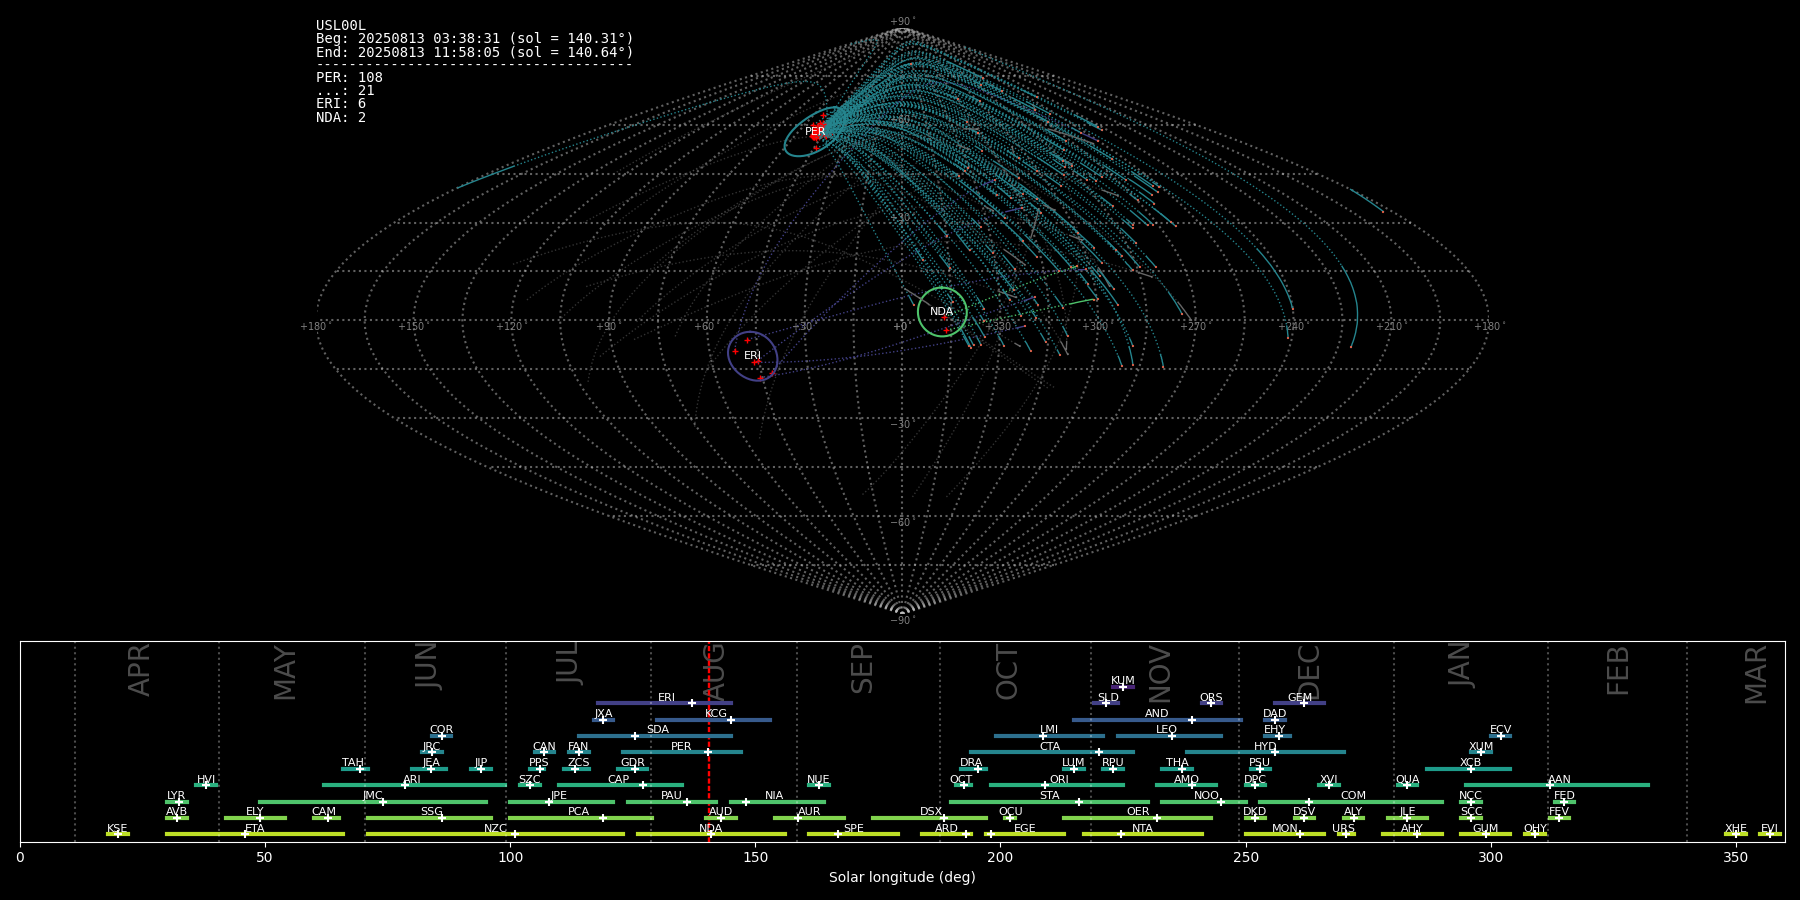The image size is (1800, 900).
Task: Click the HYD shower label in timeline
Action: [1265, 746]
